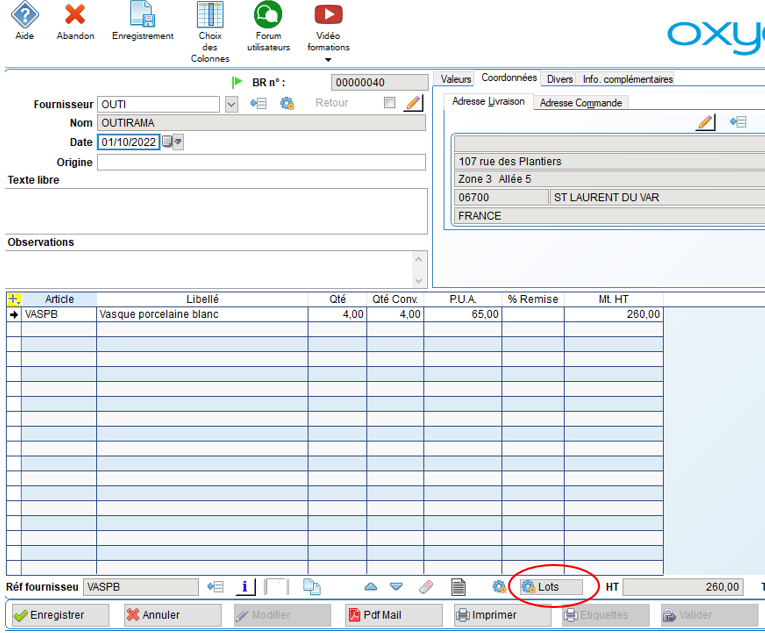Click the green flag beside BR n°
Image resolution: width=765 pixels, height=633 pixels.
click(237, 82)
